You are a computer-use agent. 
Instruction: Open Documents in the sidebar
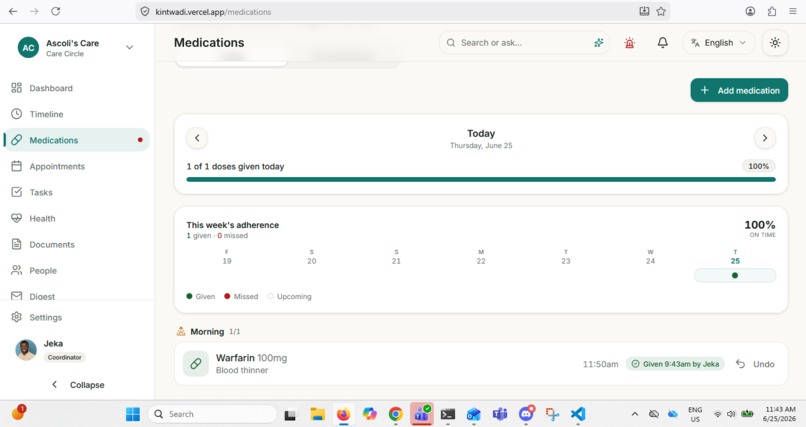coord(76,245)
